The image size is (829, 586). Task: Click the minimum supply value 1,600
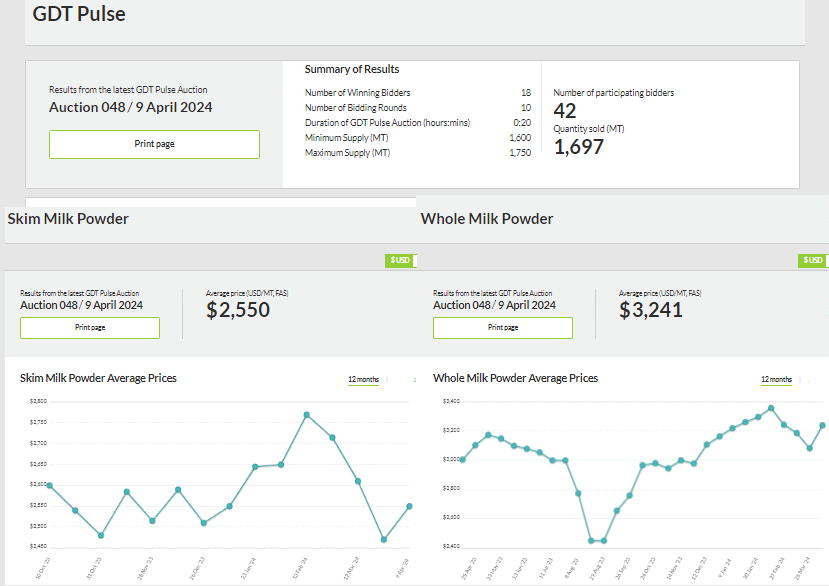pyautogui.click(x=520, y=138)
